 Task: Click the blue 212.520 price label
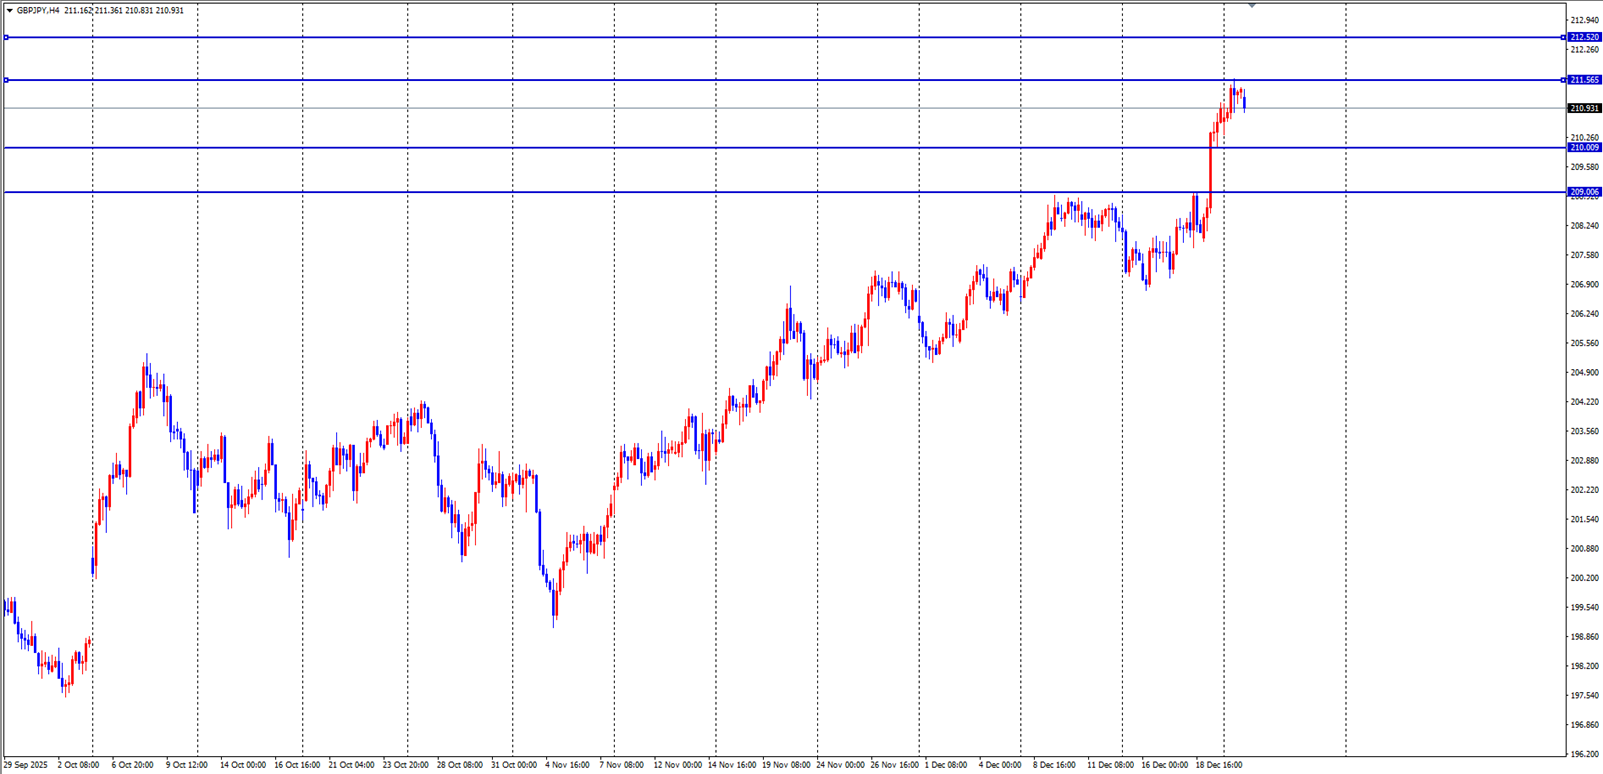pyautogui.click(x=1584, y=37)
